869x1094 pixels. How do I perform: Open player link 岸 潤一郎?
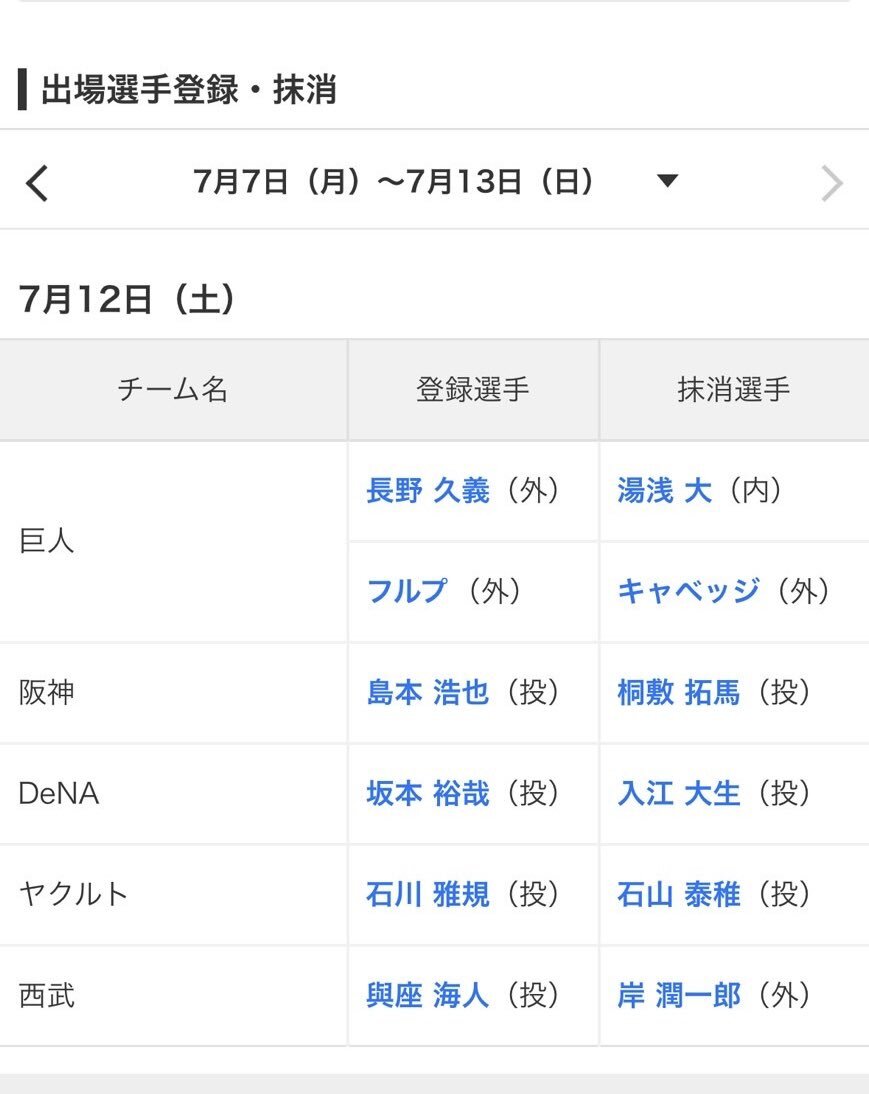678,995
